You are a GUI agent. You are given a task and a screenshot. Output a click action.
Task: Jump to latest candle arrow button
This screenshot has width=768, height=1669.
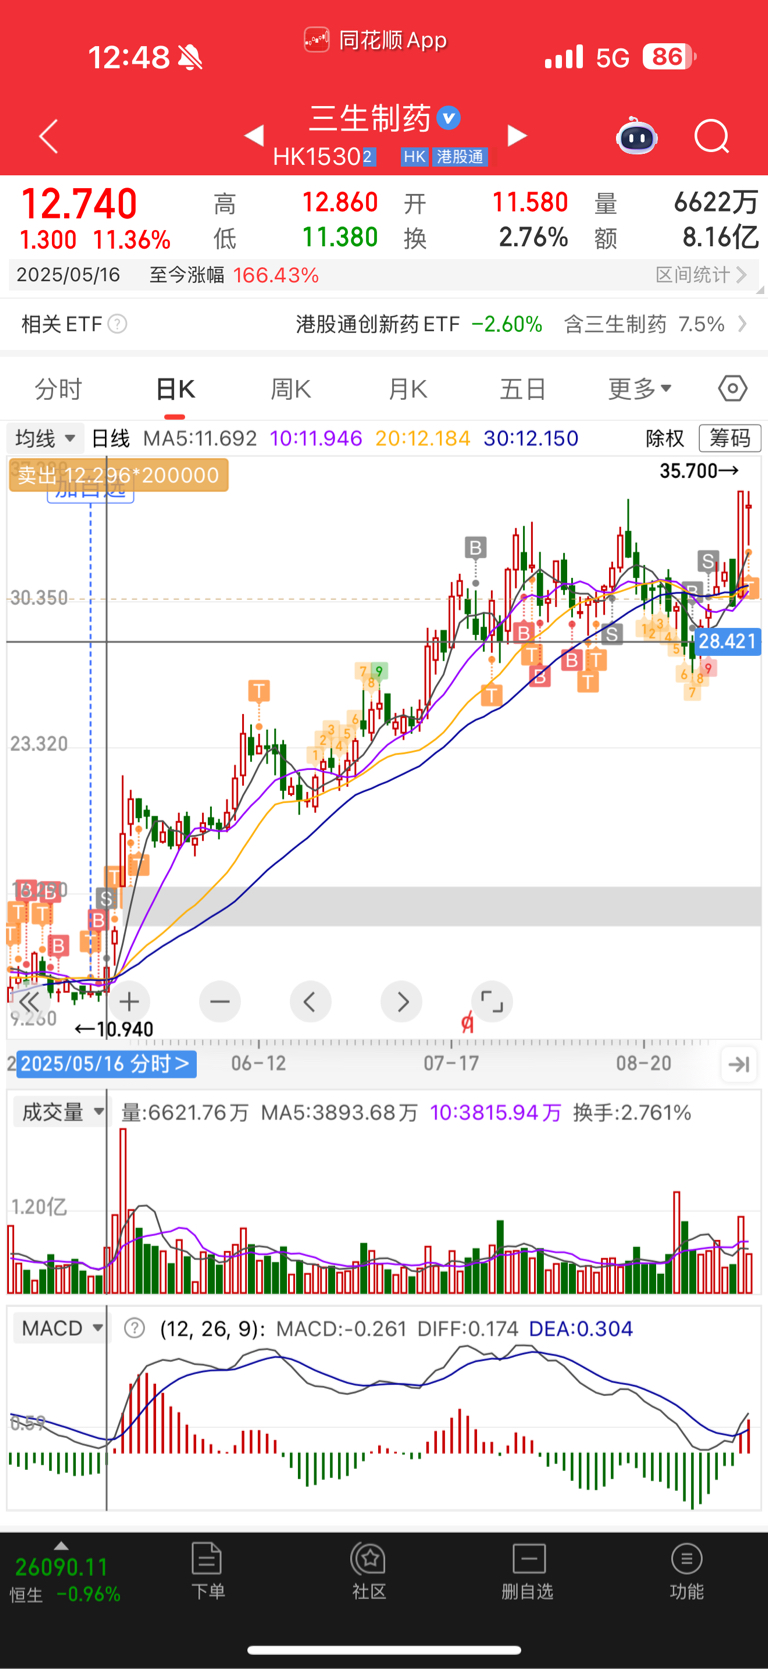[x=739, y=1064]
